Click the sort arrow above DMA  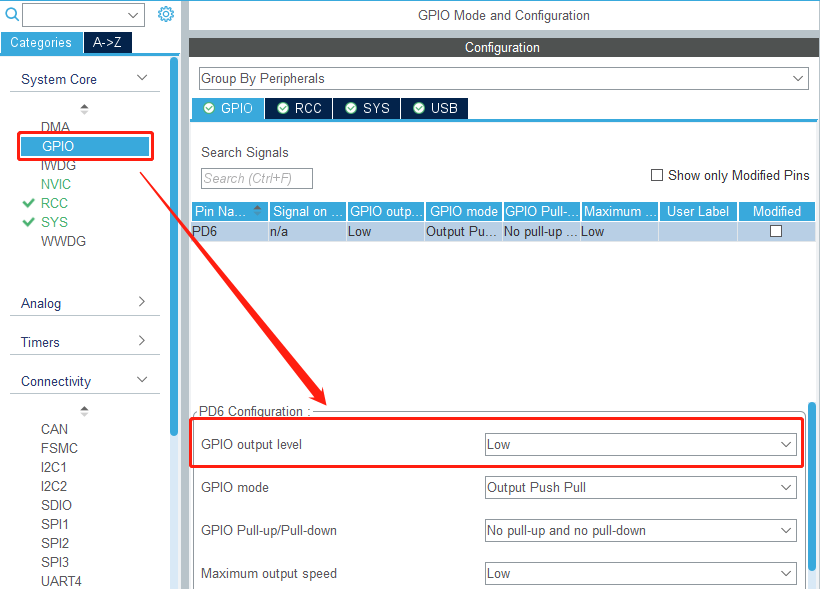(84, 109)
